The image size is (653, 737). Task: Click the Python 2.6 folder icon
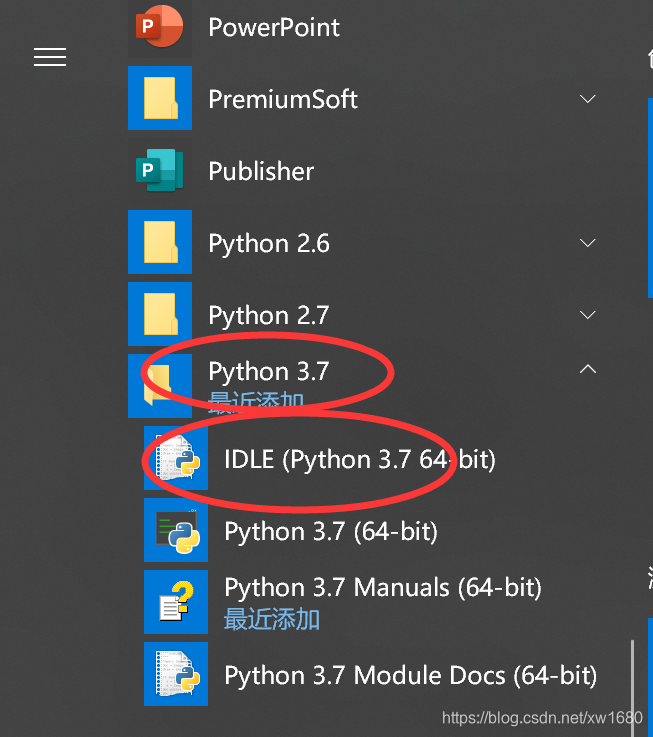pyautogui.click(x=160, y=242)
